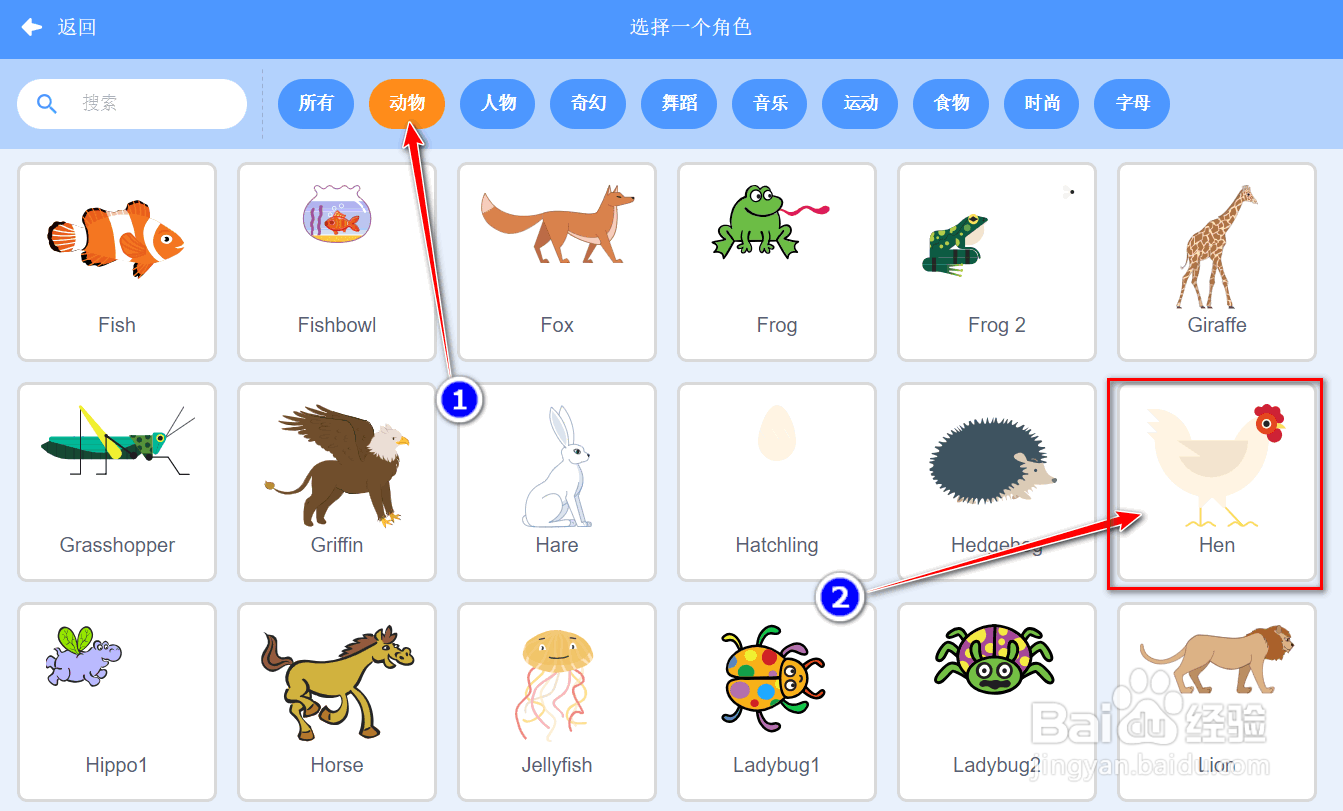Filter sprites by 食物

coord(951,103)
